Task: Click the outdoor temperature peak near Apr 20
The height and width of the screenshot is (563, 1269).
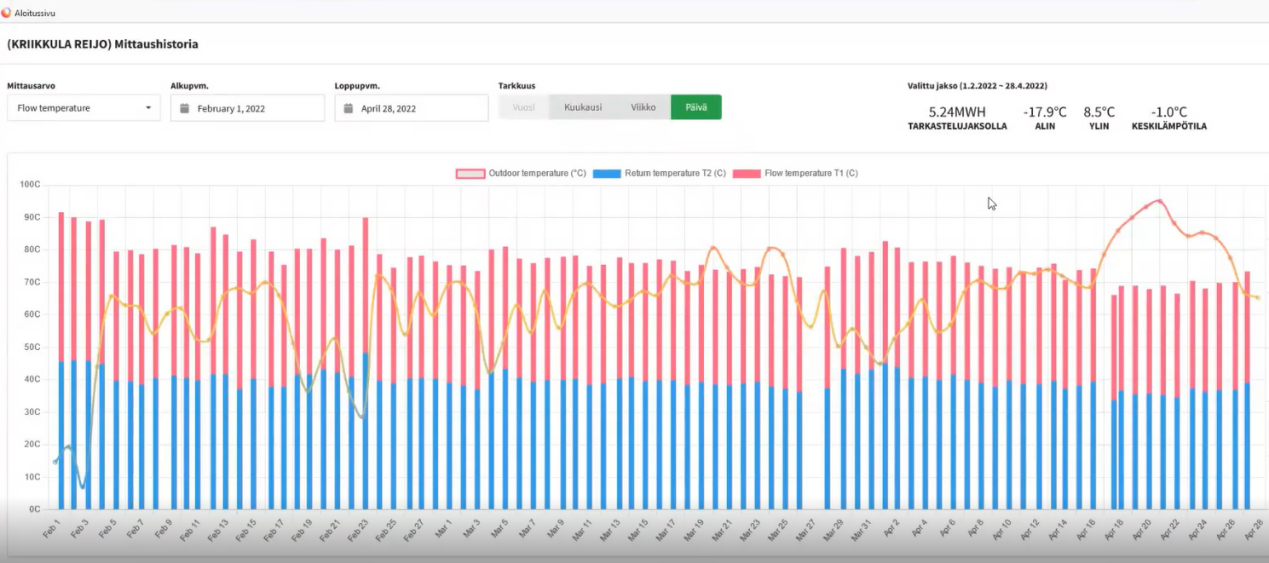Action: click(x=1158, y=201)
